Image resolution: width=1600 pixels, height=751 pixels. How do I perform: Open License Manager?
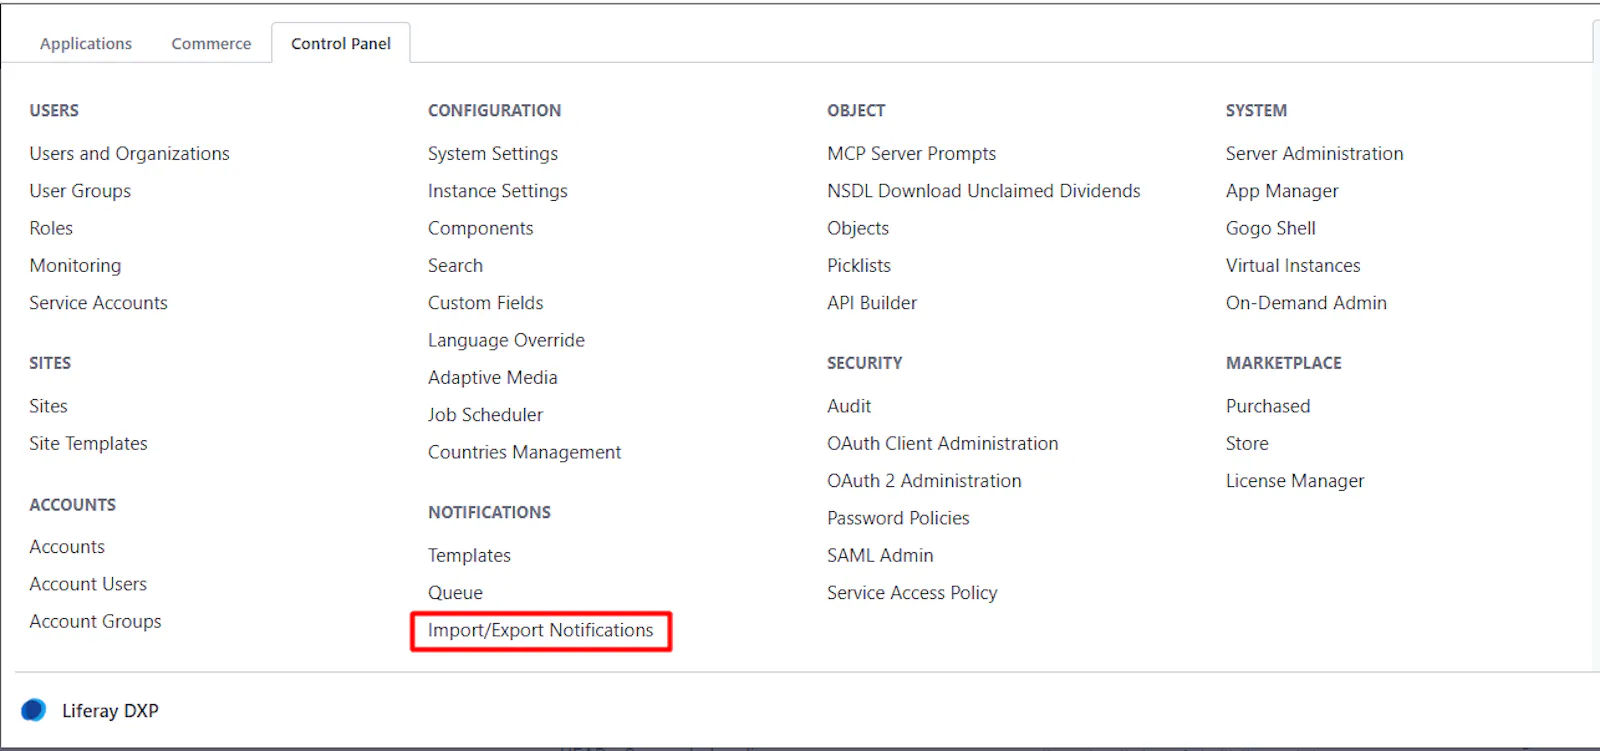coord(1294,481)
